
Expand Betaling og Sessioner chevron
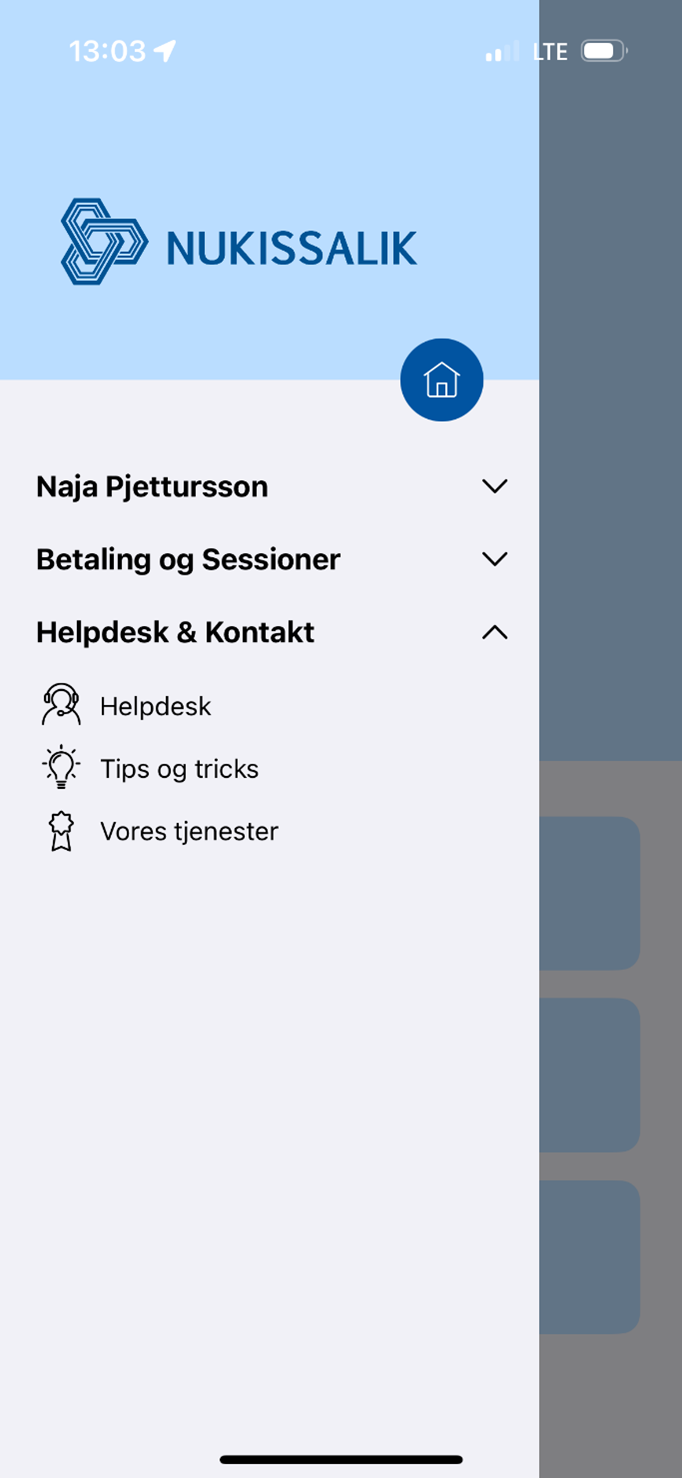point(495,559)
